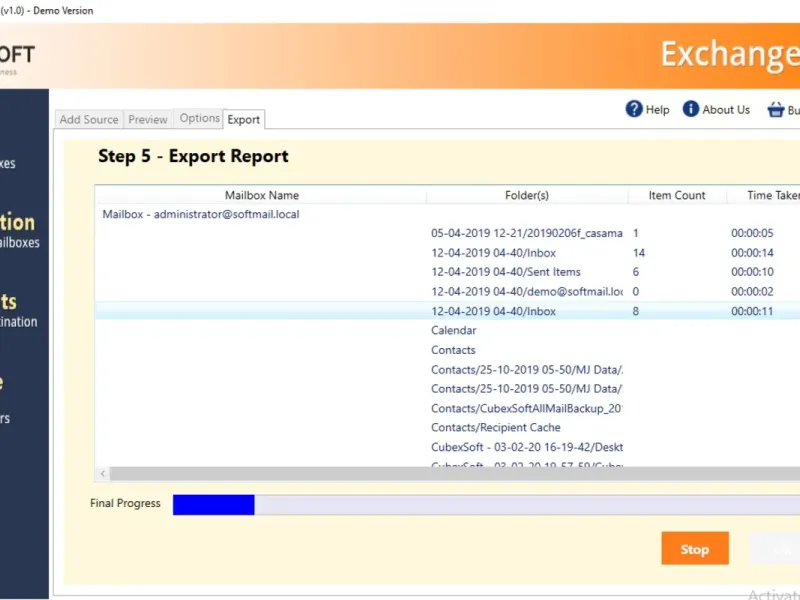Screen dimensions: 800x600
Task: Select the Contacts folder row
Action: pyautogui.click(x=448, y=350)
